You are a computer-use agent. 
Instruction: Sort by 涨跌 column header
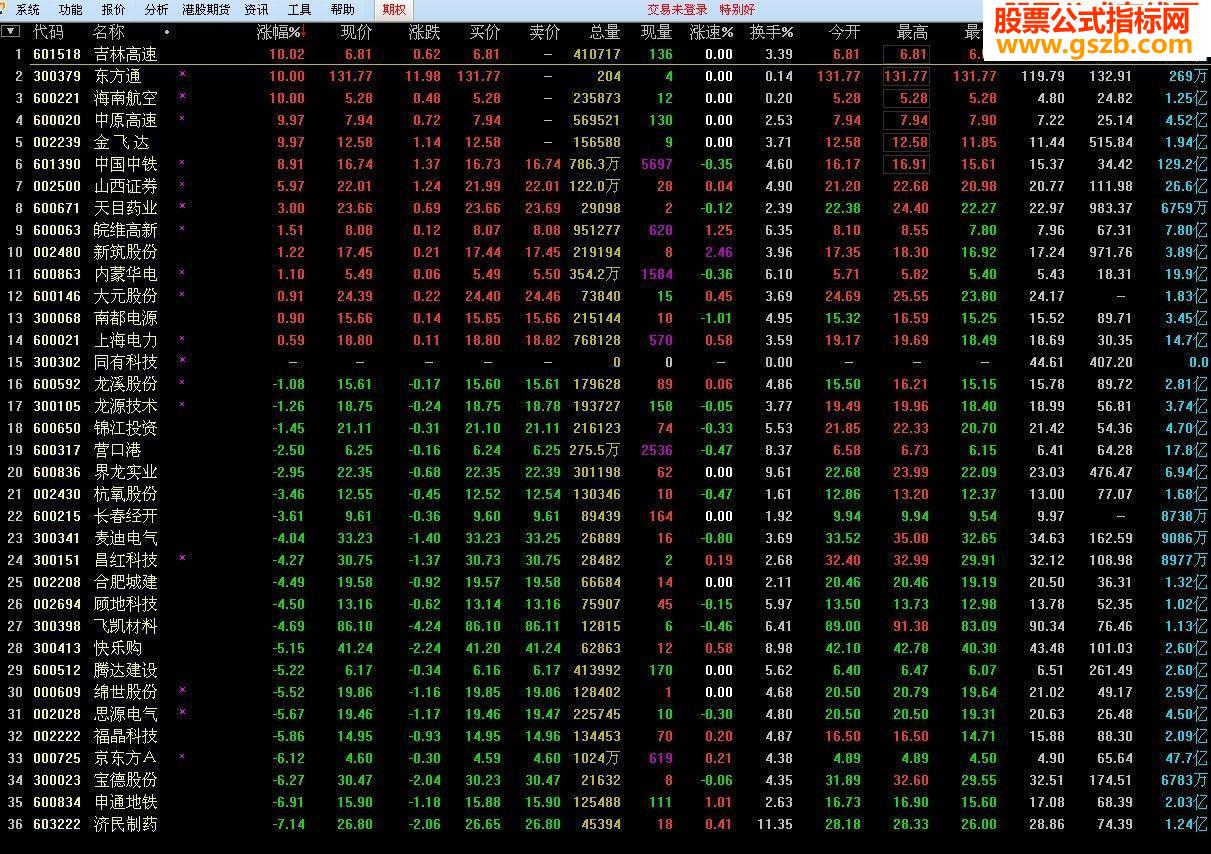(424, 32)
